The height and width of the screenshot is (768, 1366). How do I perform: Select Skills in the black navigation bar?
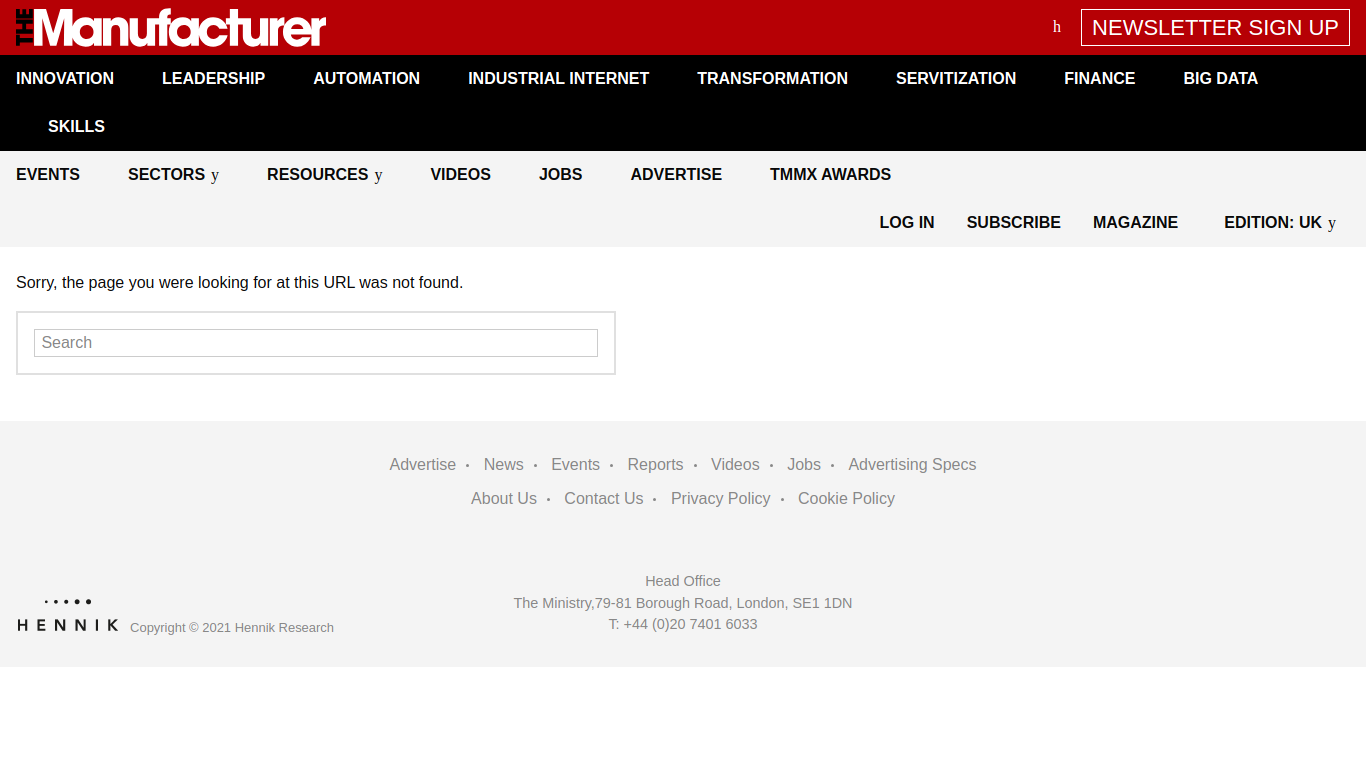(76, 126)
